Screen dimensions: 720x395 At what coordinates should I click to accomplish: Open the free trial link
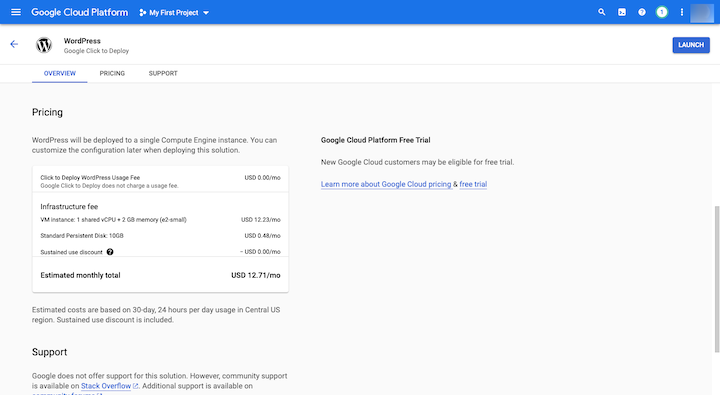click(x=473, y=184)
